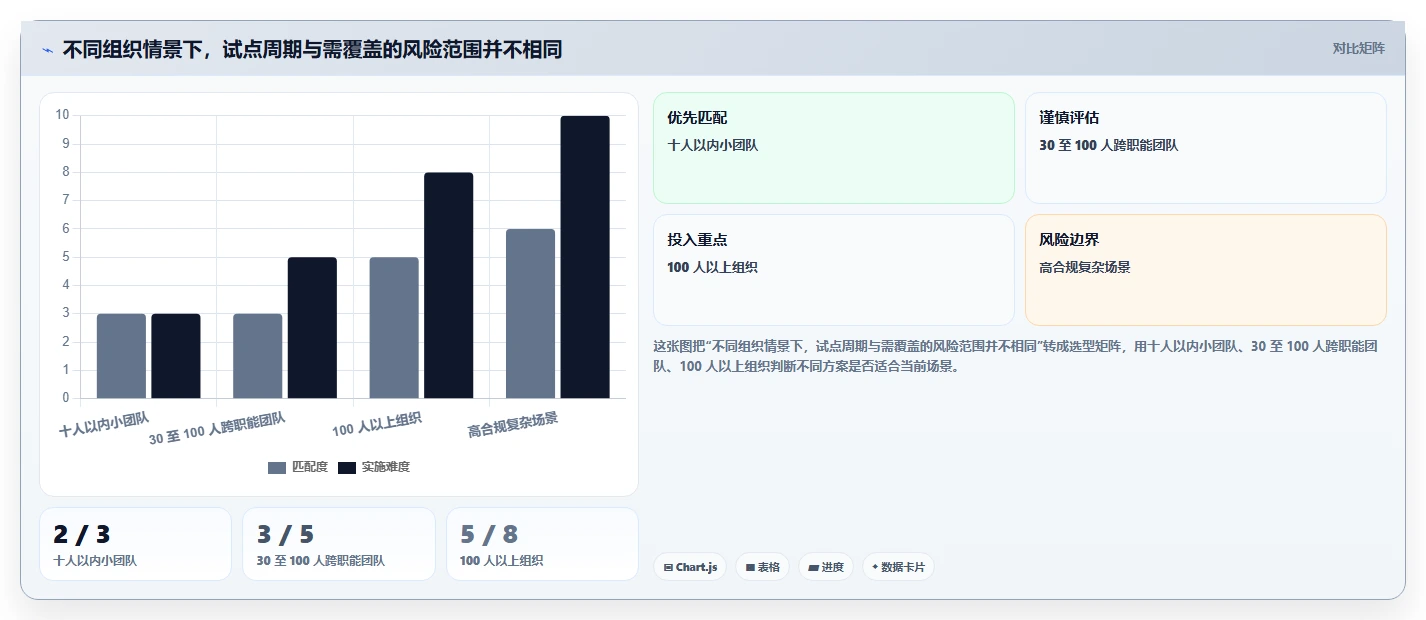Image resolution: width=1426 pixels, height=620 pixels.
Task: Click the 实施难度 bar for 十人以内小团队
Action: 176,356
